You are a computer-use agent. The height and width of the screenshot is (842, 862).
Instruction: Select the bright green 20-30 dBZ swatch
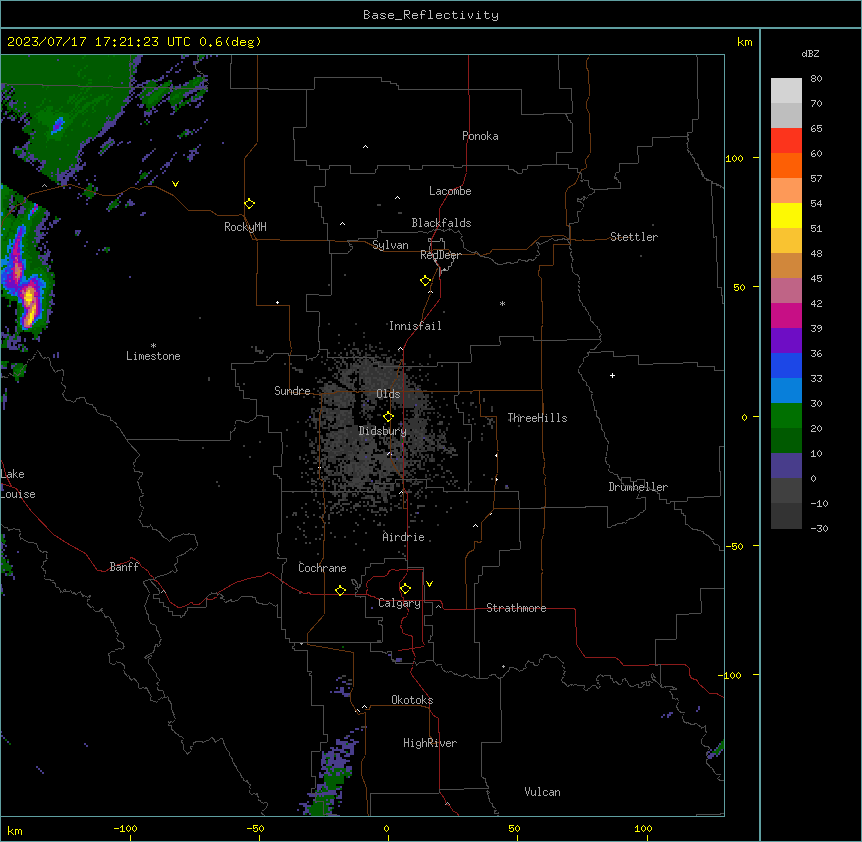(x=786, y=416)
